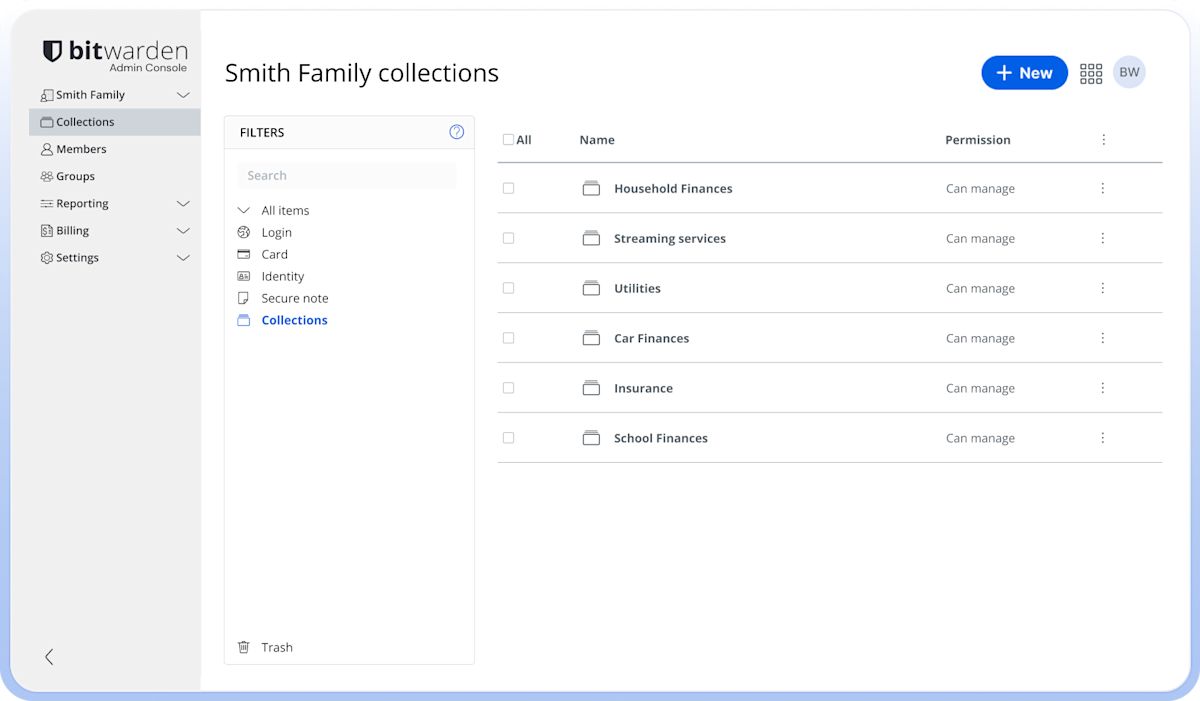Open the product switcher grid icon
This screenshot has height=701, width=1200.
click(1091, 72)
